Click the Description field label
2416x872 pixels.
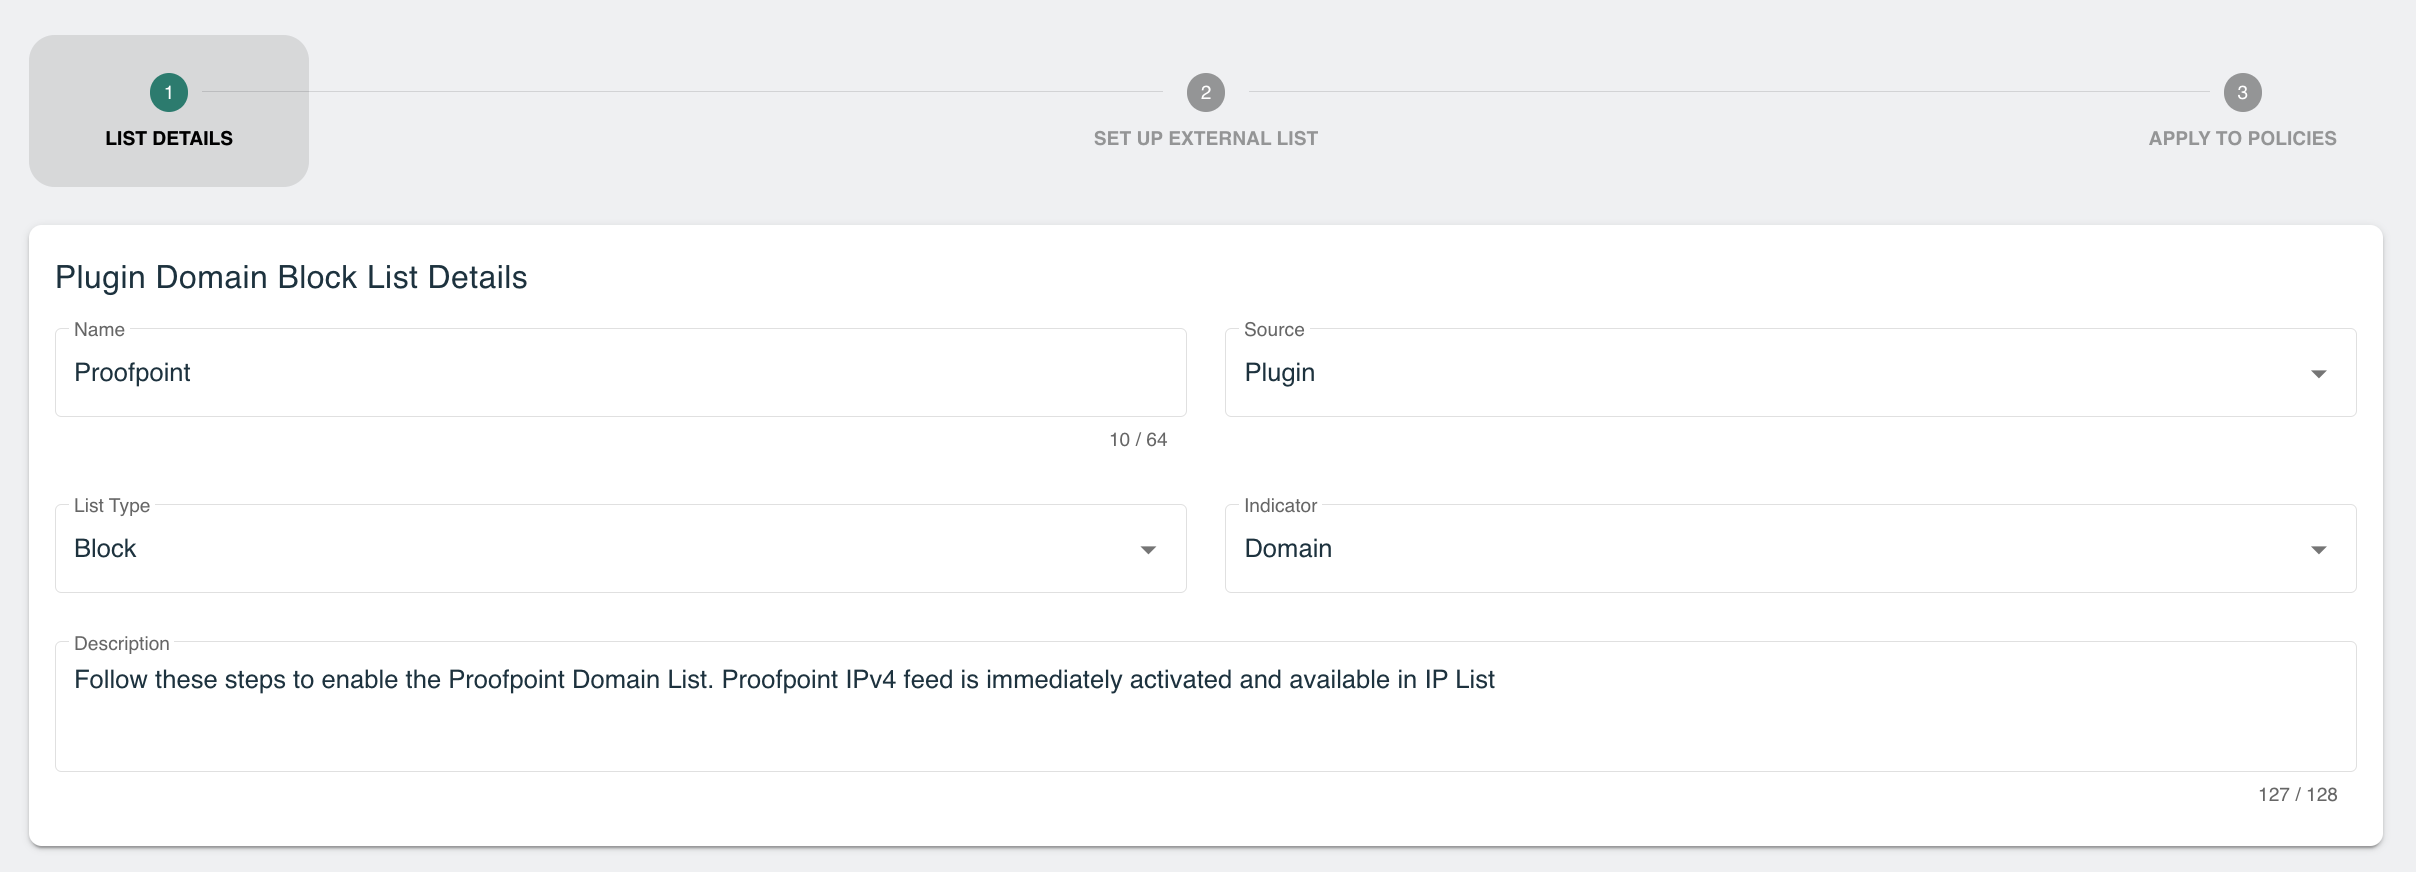click(x=122, y=643)
